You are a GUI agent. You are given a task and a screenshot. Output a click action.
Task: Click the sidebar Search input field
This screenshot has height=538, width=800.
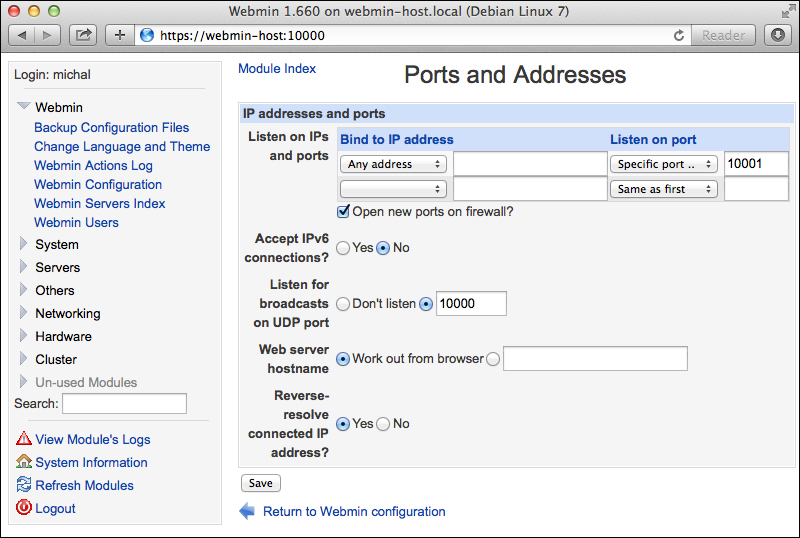[124, 403]
